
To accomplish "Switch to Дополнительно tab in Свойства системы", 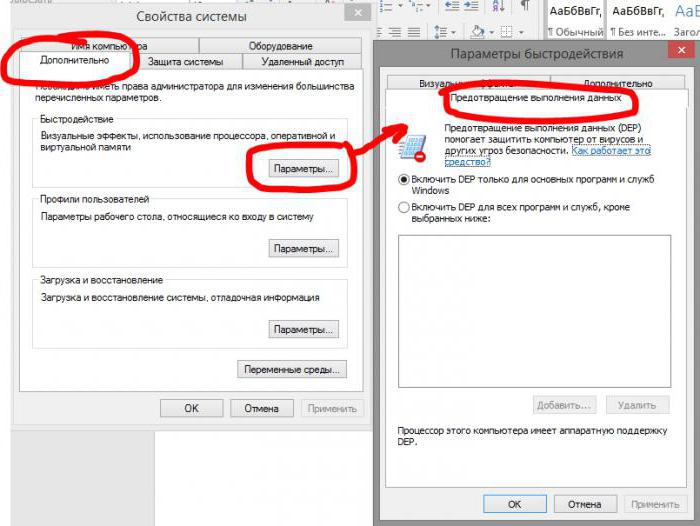I will coord(75,60).
